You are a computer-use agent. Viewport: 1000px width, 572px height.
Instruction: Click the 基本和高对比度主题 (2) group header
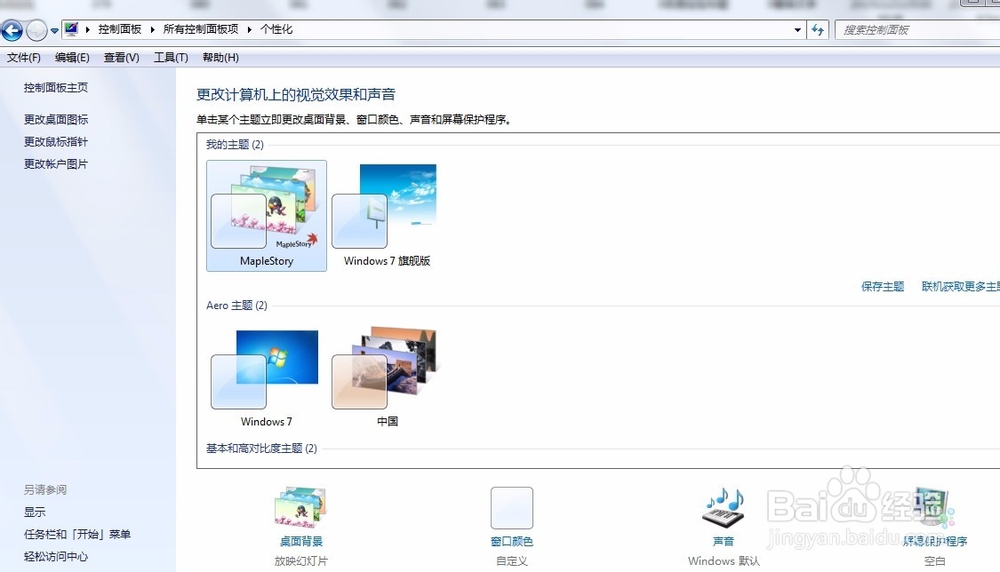261,448
